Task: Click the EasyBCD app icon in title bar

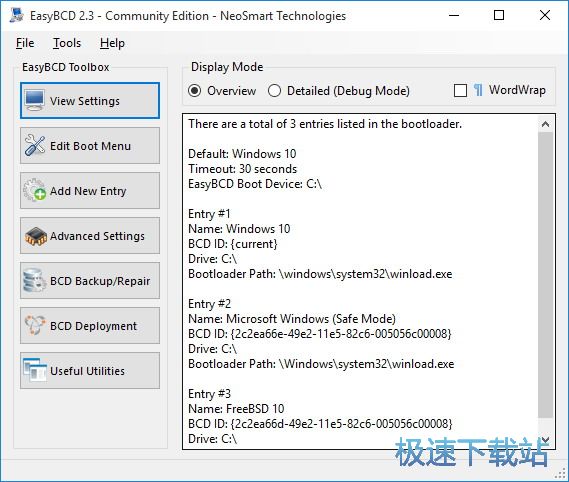Action: (x=17, y=15)
